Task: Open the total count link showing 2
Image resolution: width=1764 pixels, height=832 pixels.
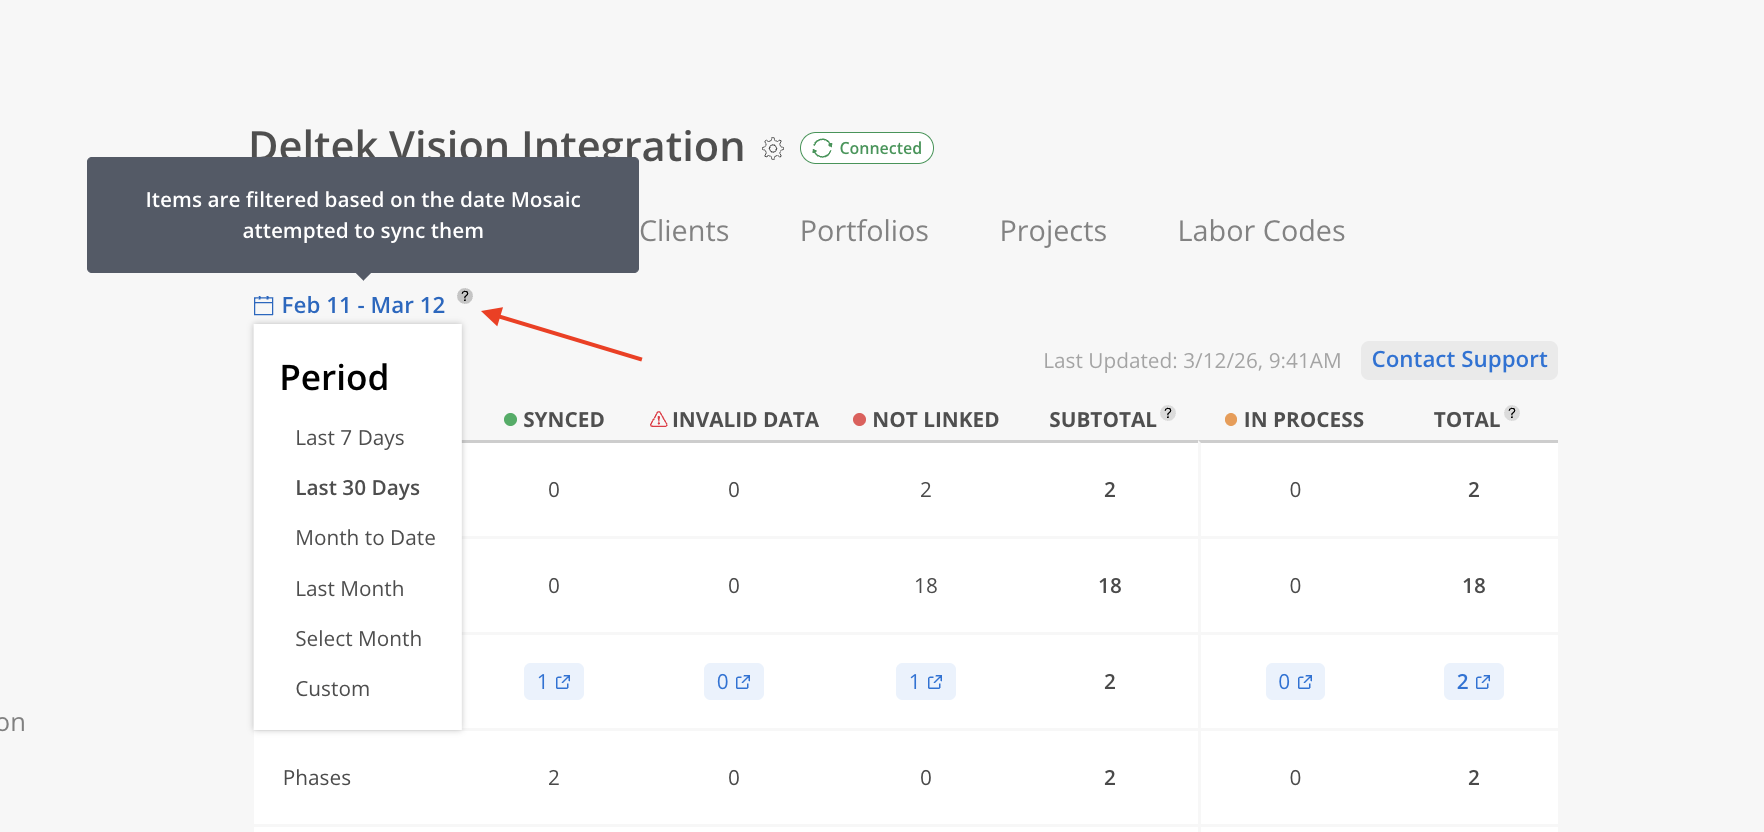Action: [x=1473, y=682]
